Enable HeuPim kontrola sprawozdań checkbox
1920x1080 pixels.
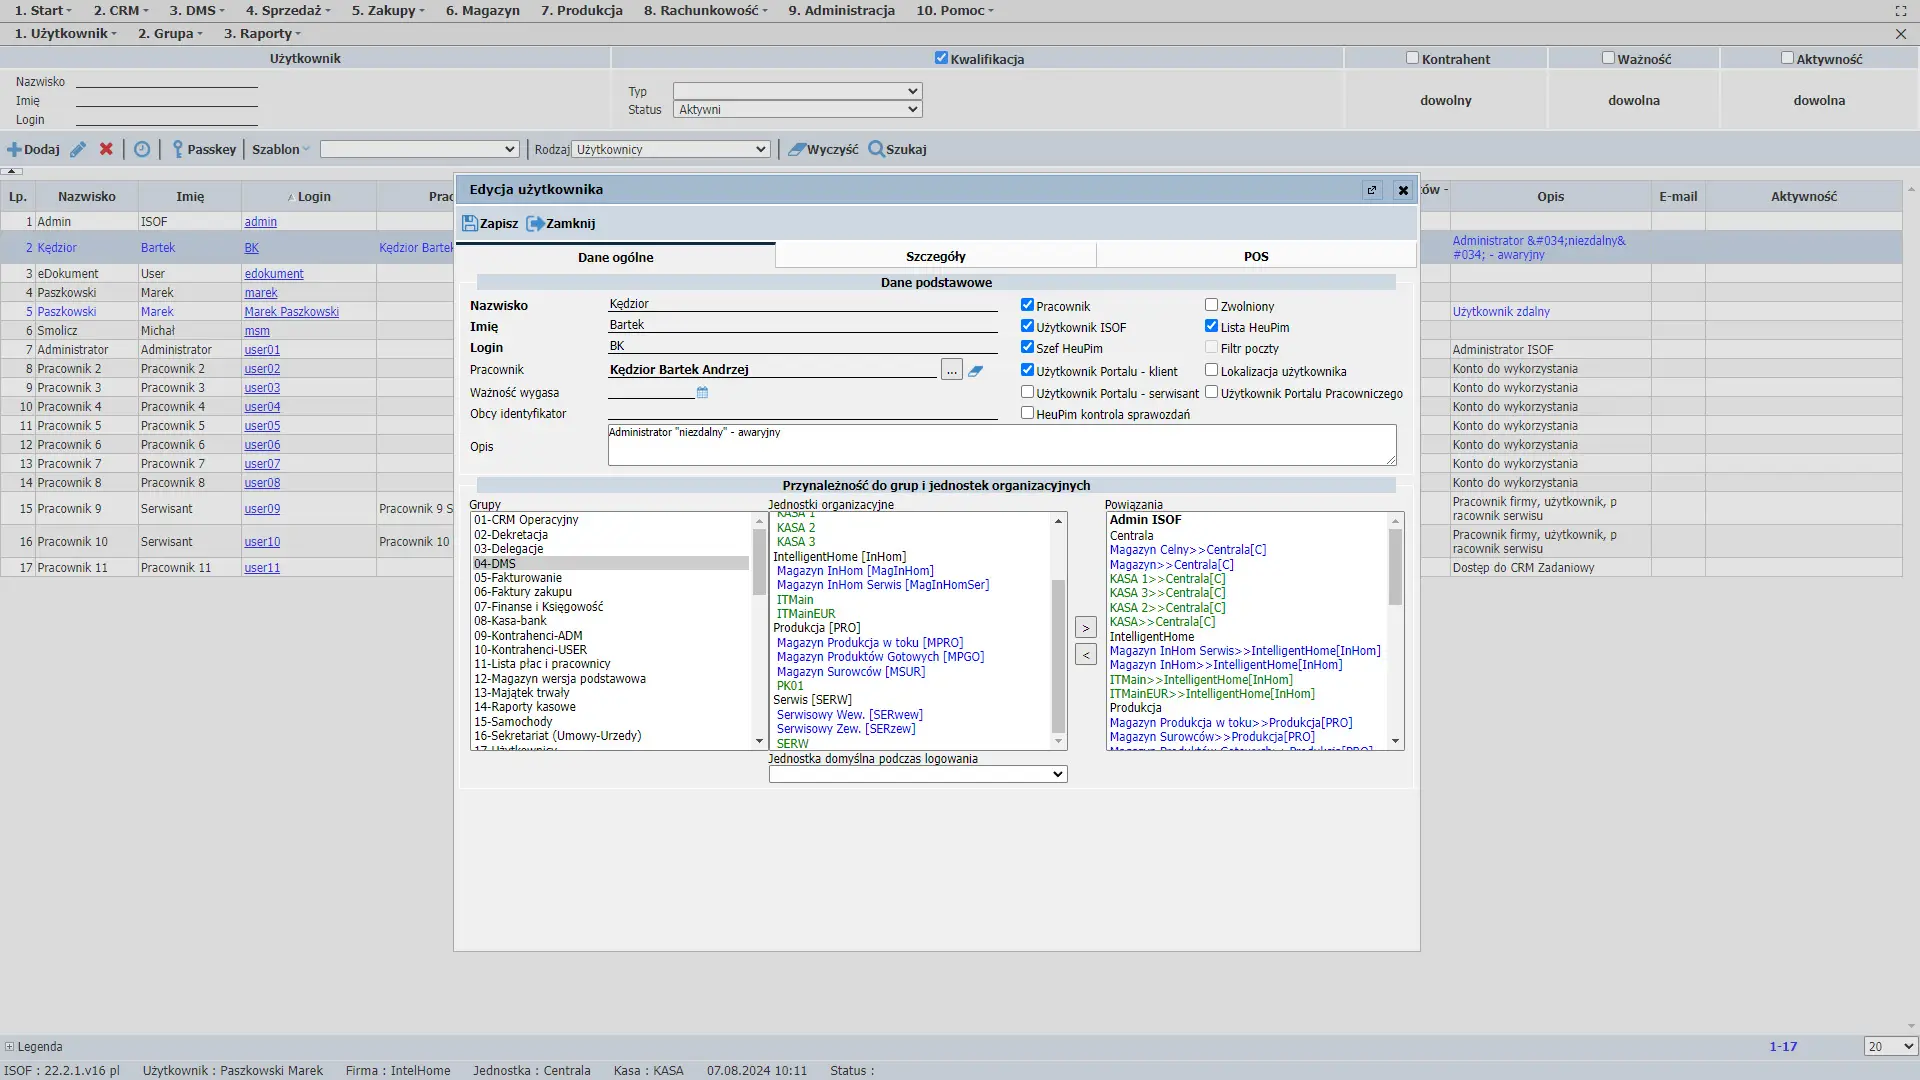1027,413
